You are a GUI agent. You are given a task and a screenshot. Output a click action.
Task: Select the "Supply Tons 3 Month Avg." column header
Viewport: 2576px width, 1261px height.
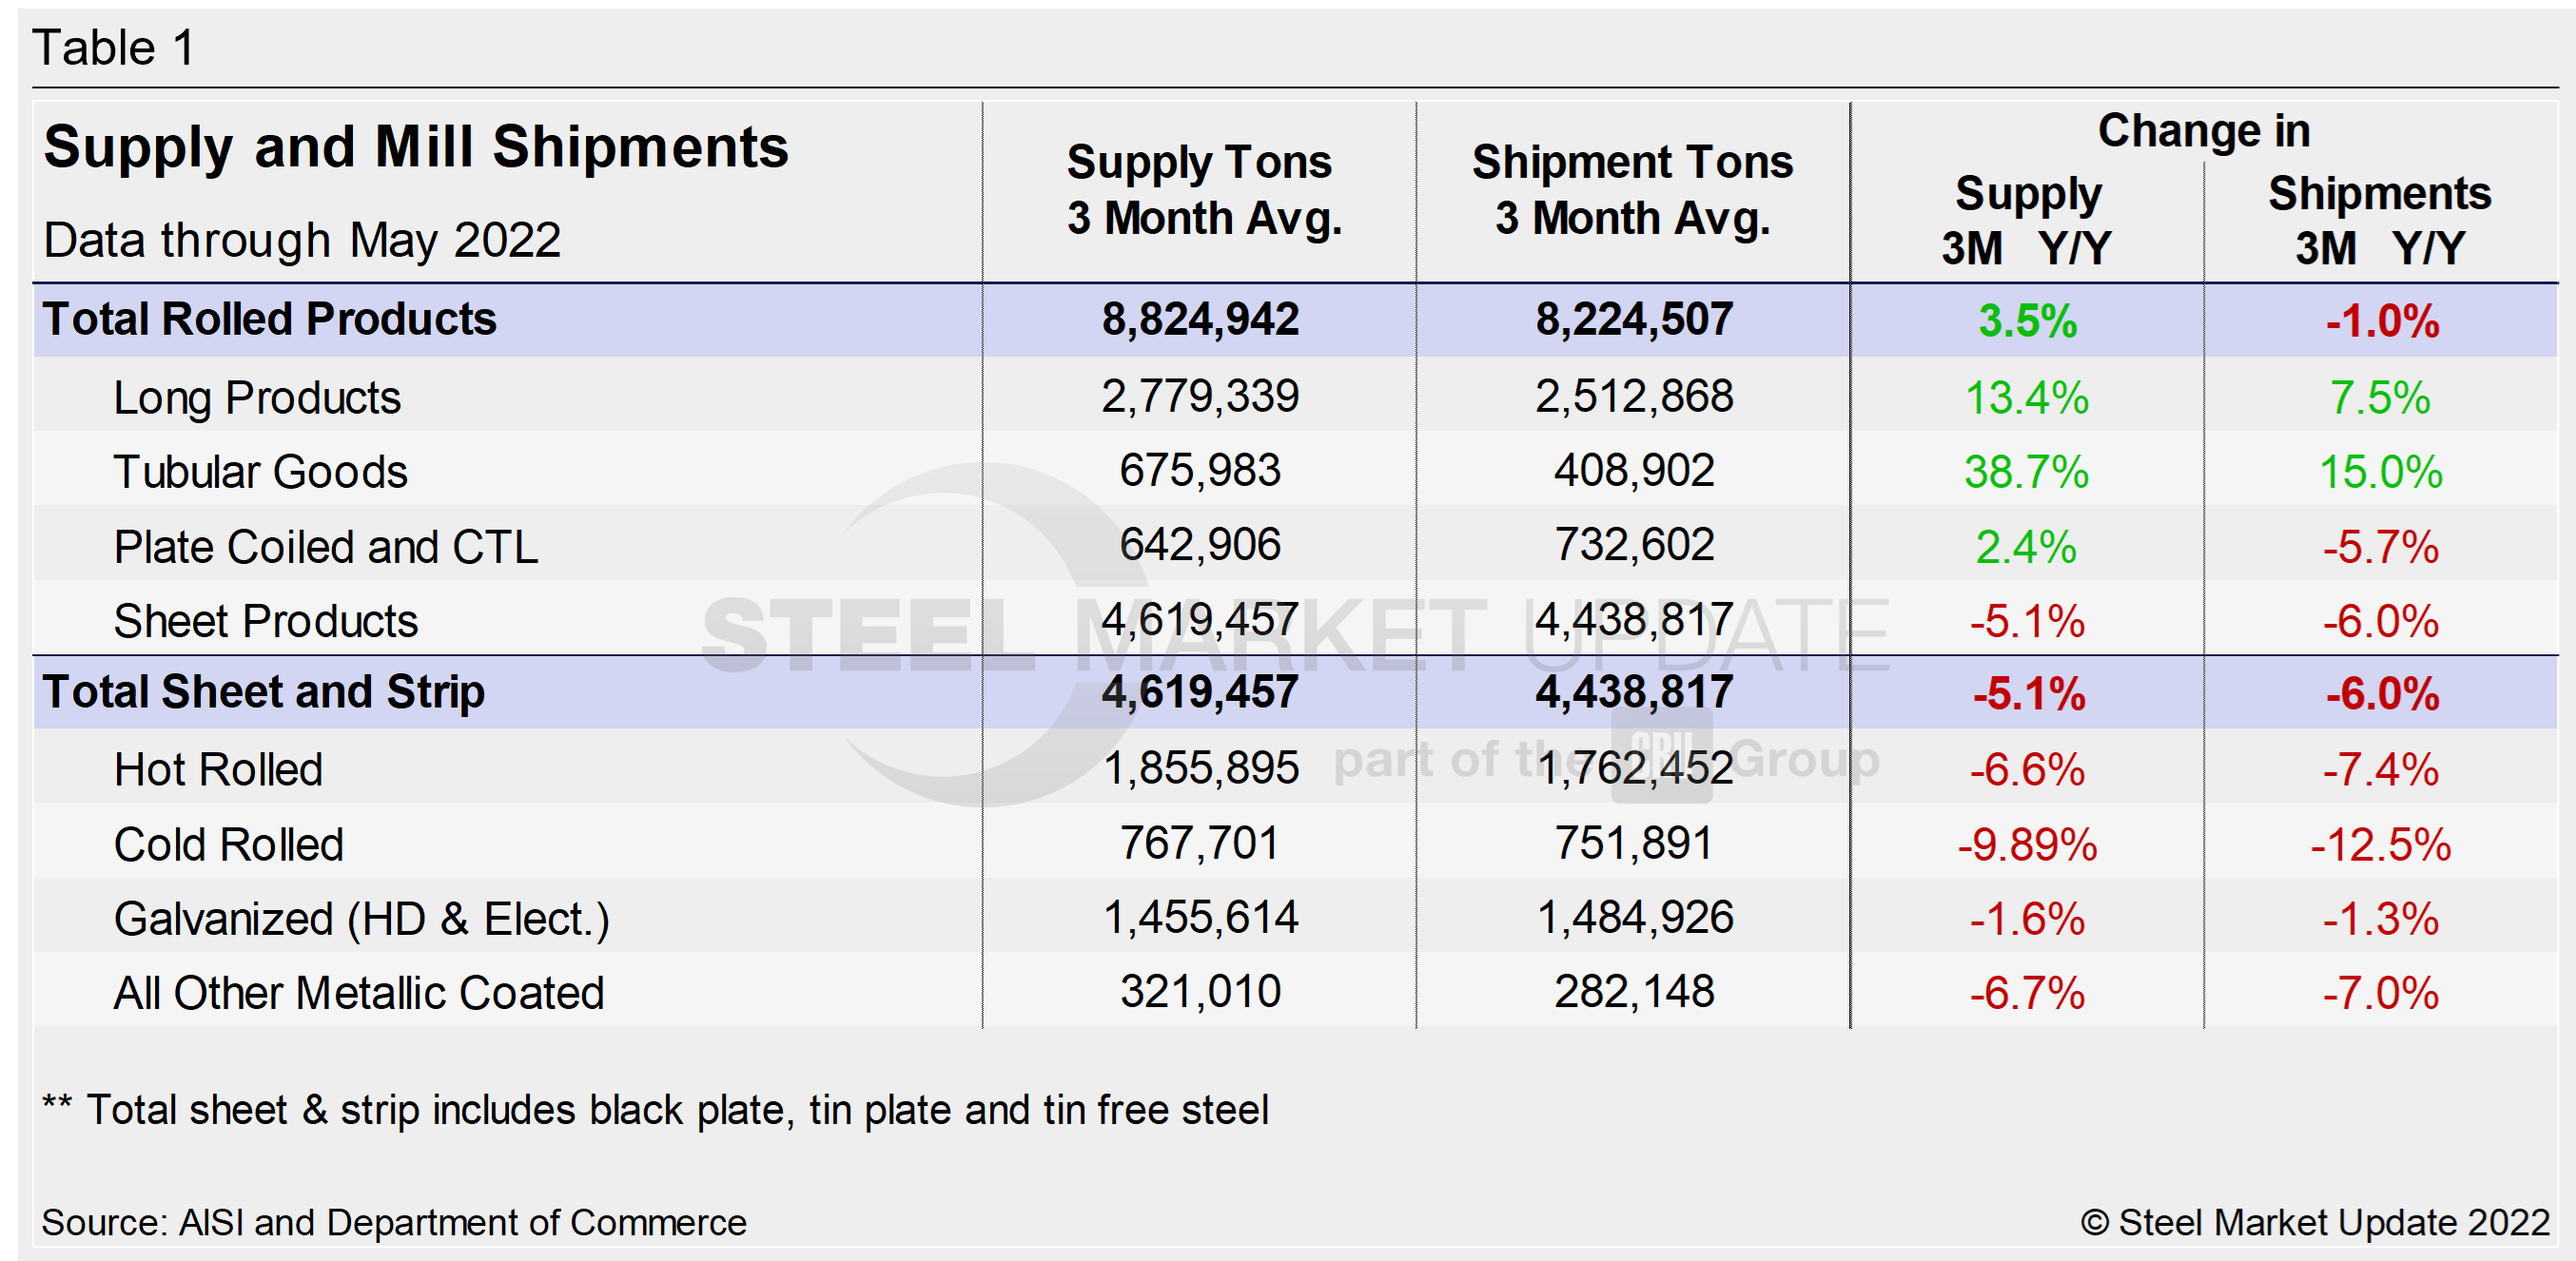1200,190
